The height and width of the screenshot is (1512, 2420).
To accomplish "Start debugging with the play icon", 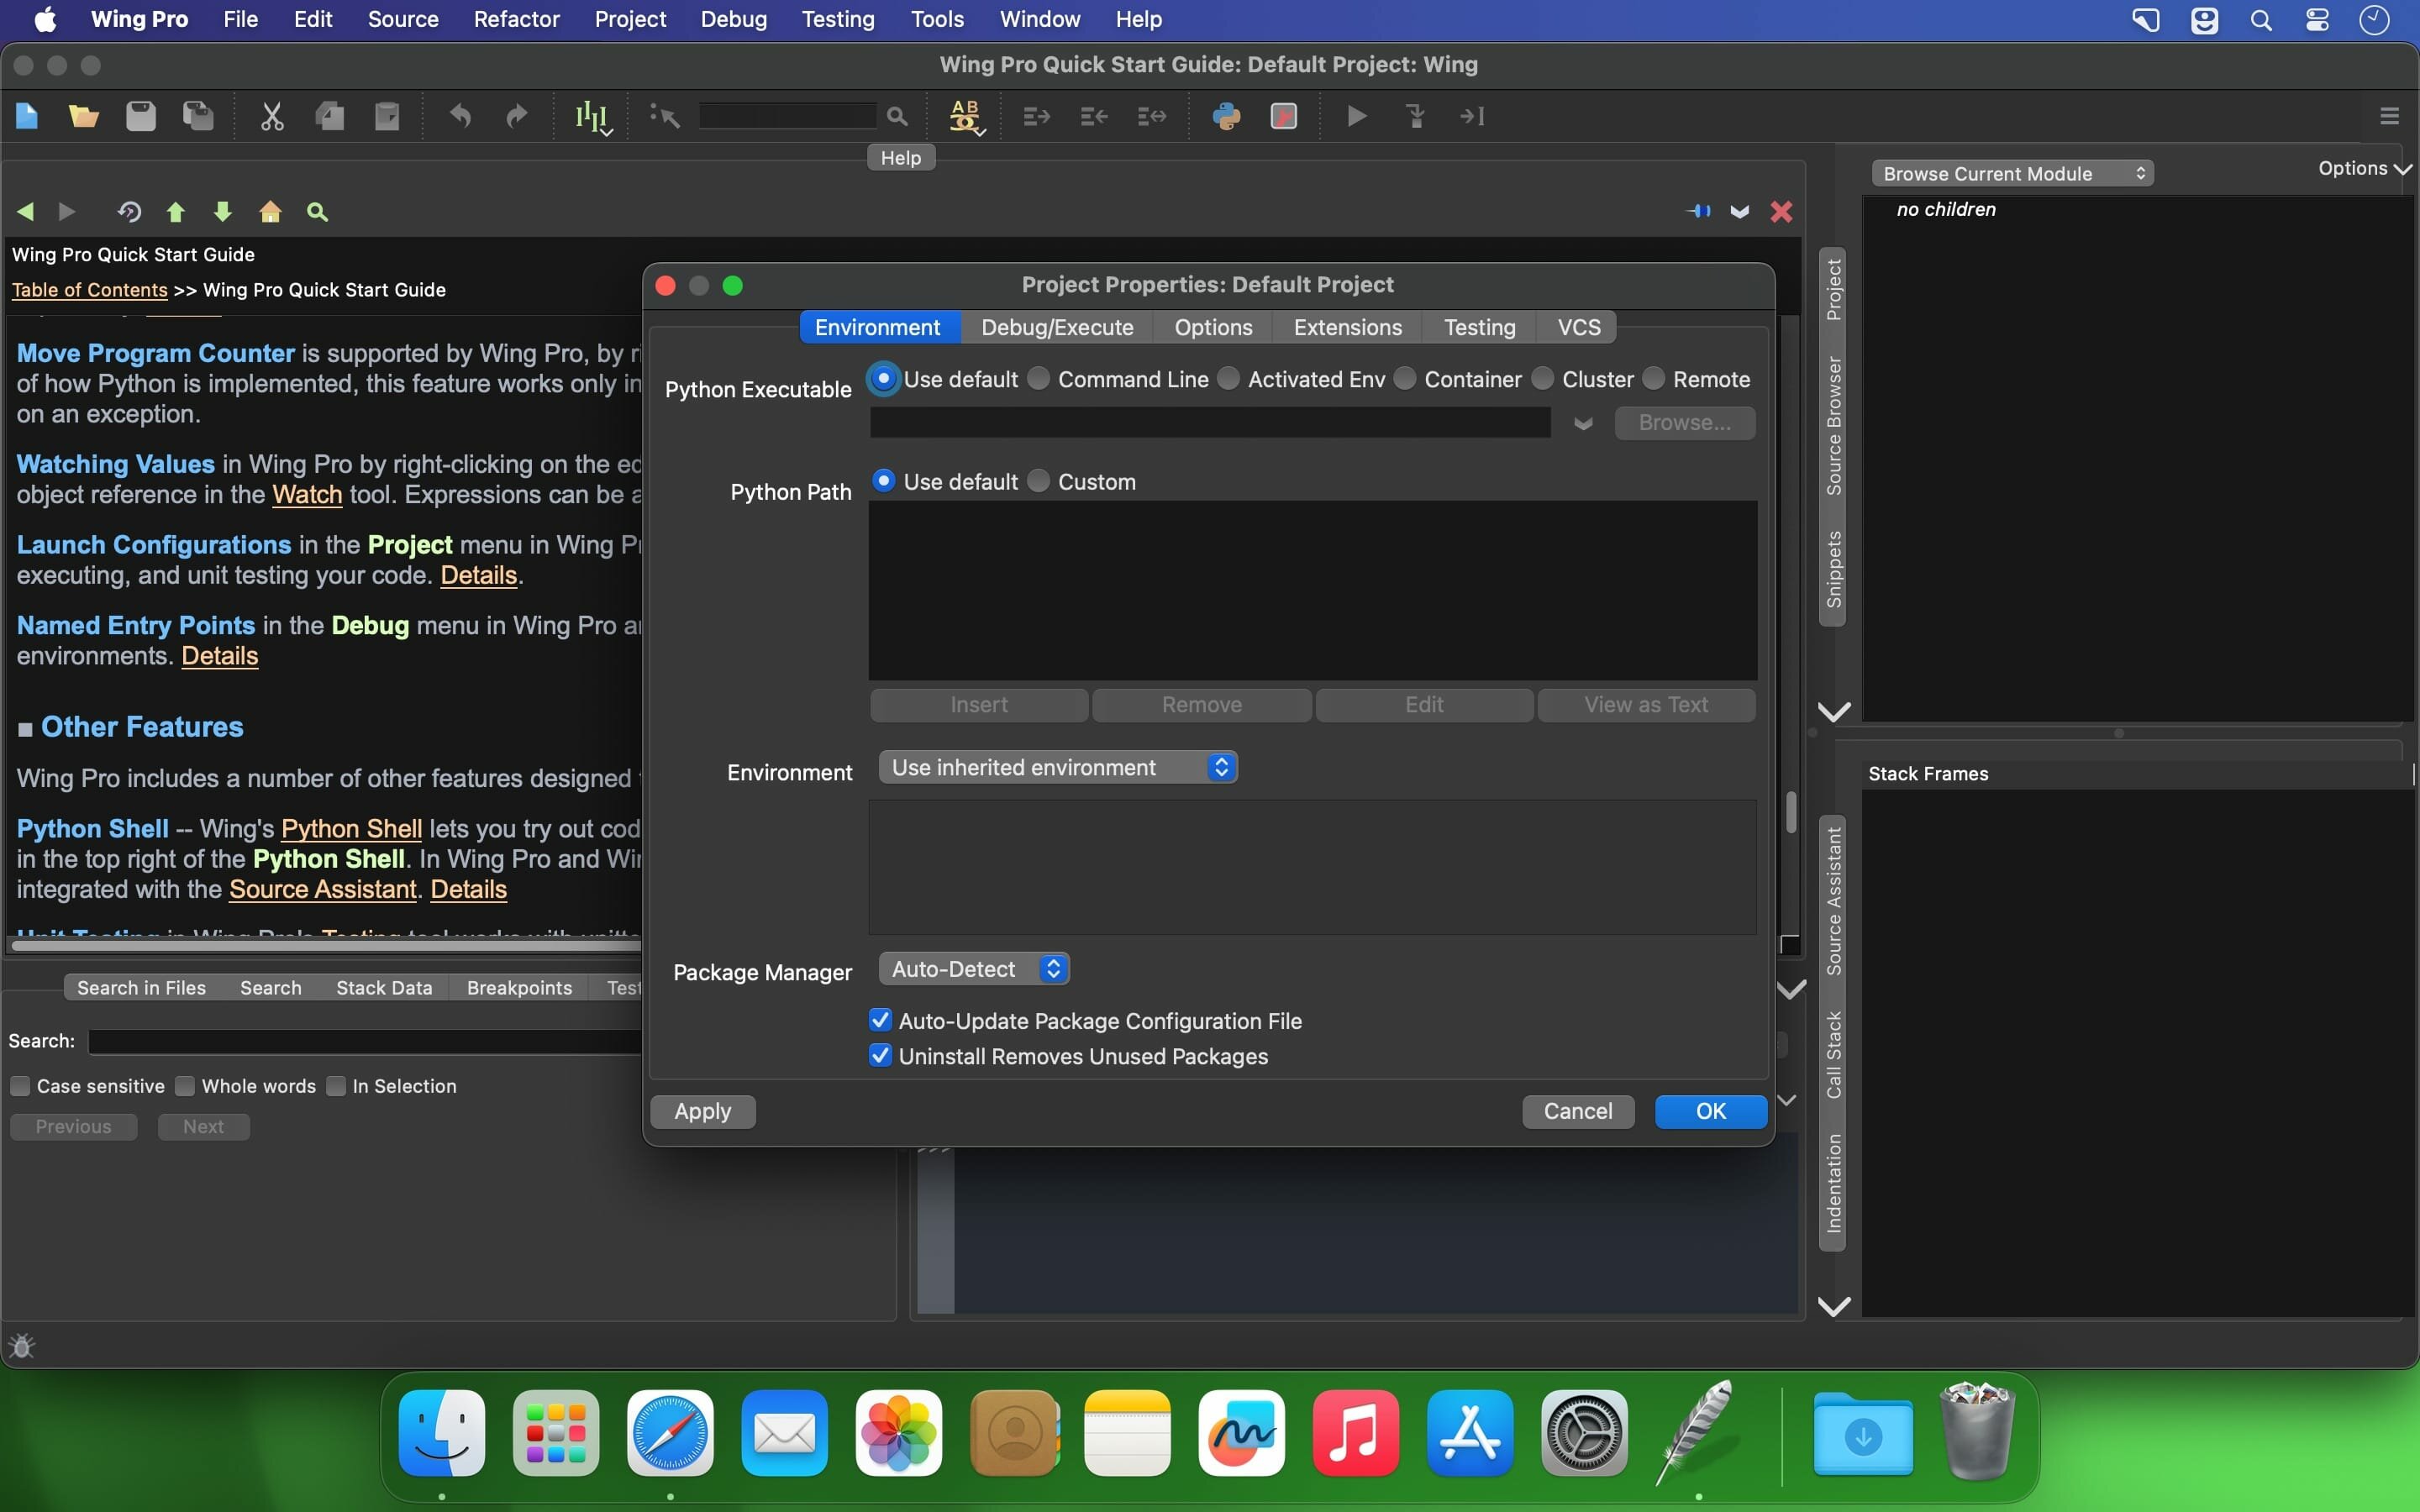I will 1357,117.
